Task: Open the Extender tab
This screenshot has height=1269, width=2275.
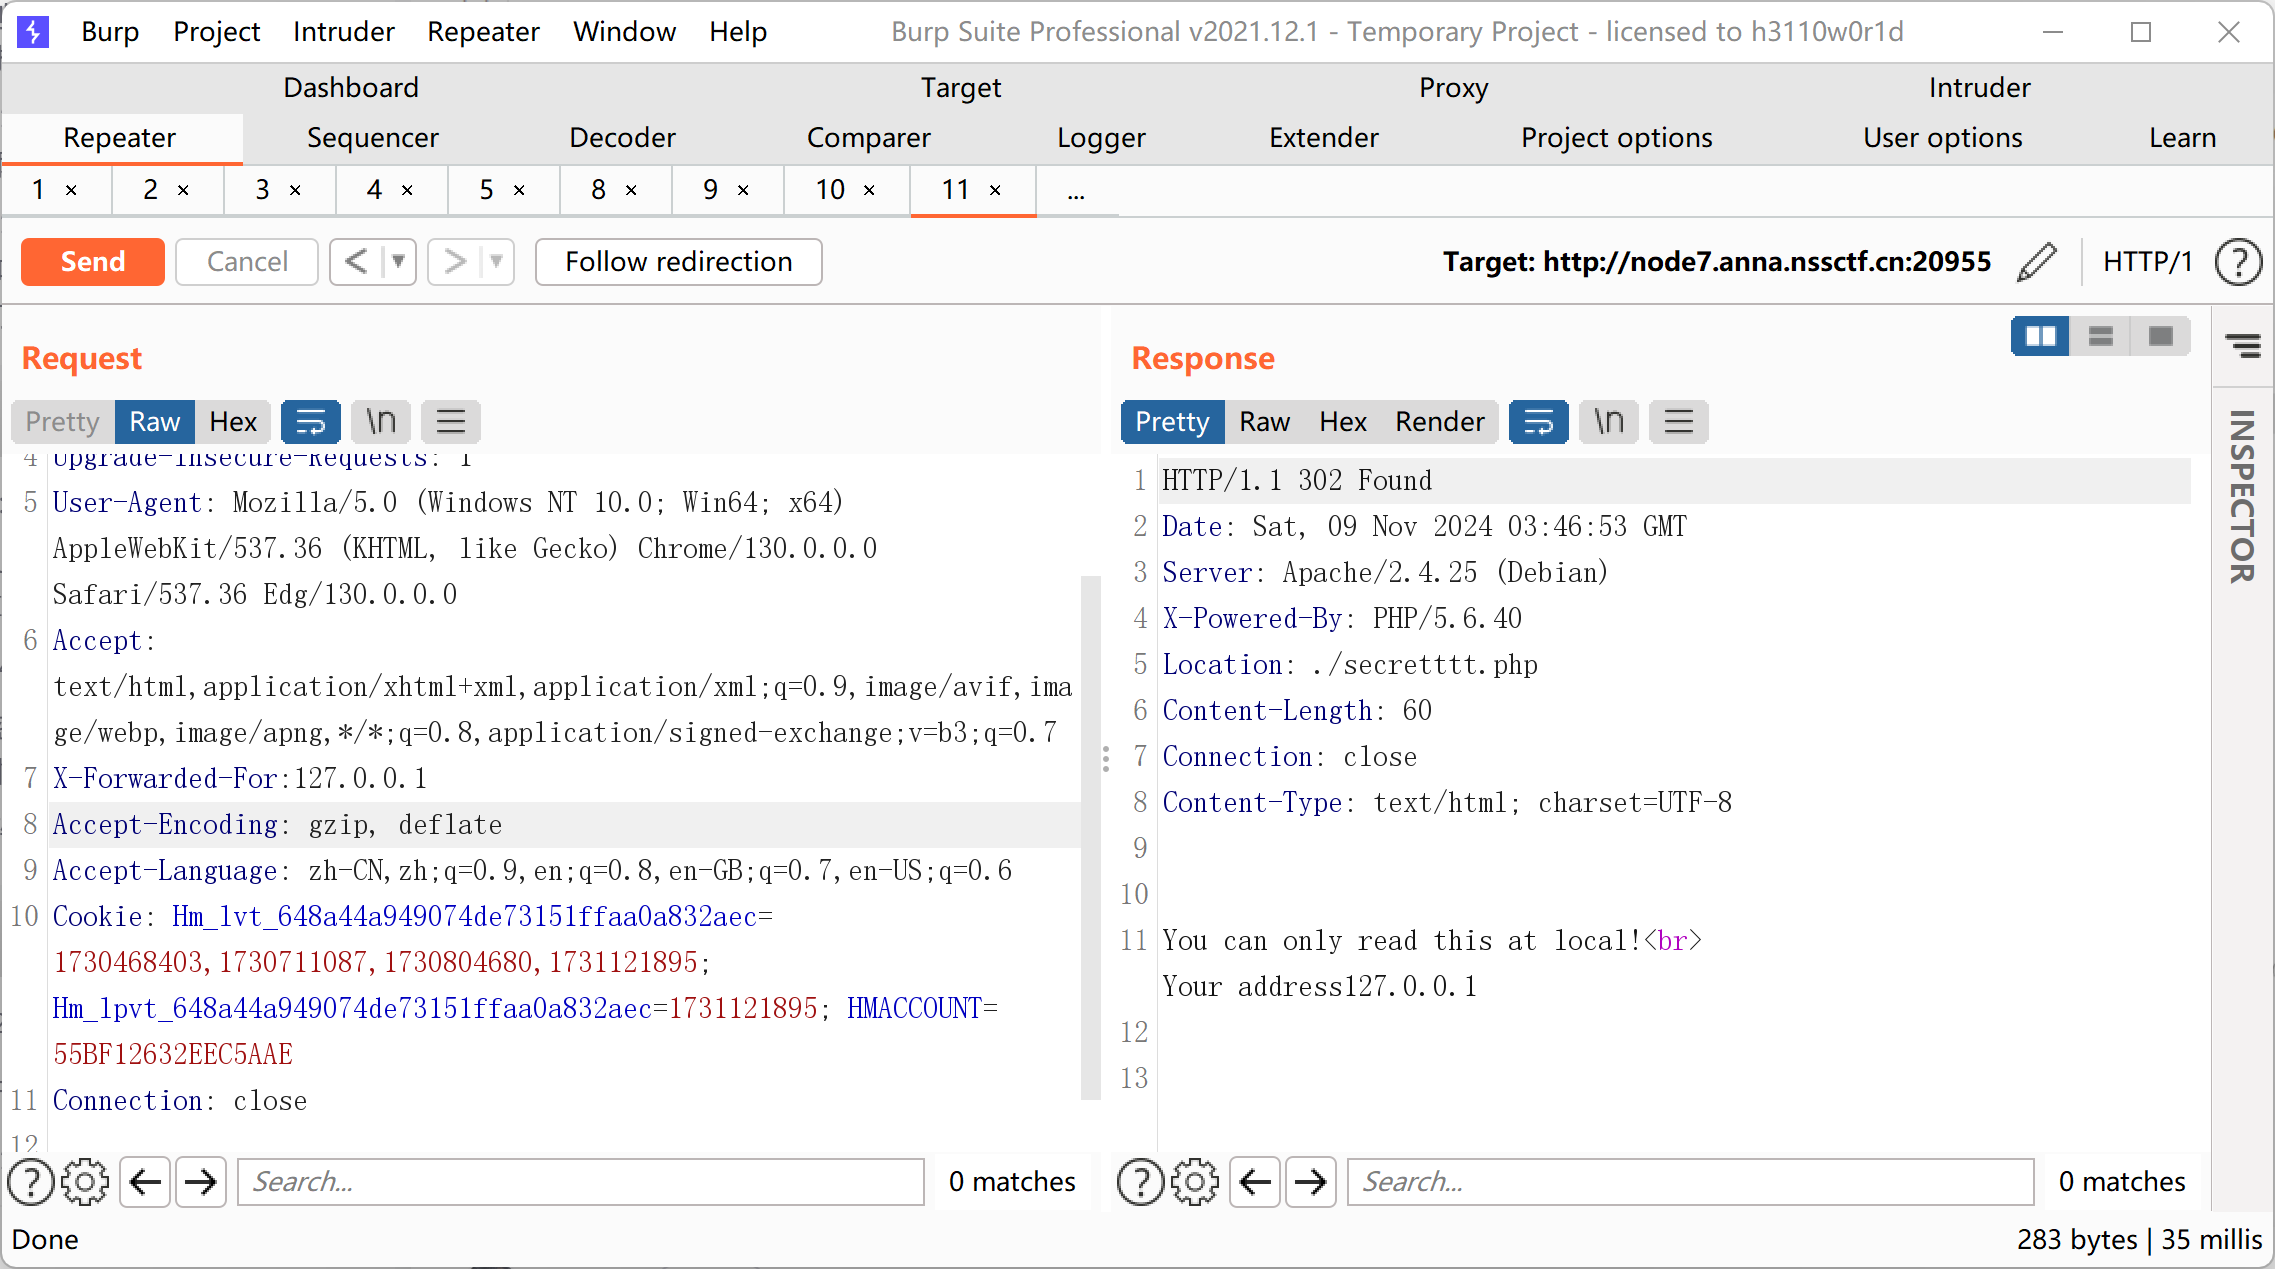Action: pos(1324,138)
